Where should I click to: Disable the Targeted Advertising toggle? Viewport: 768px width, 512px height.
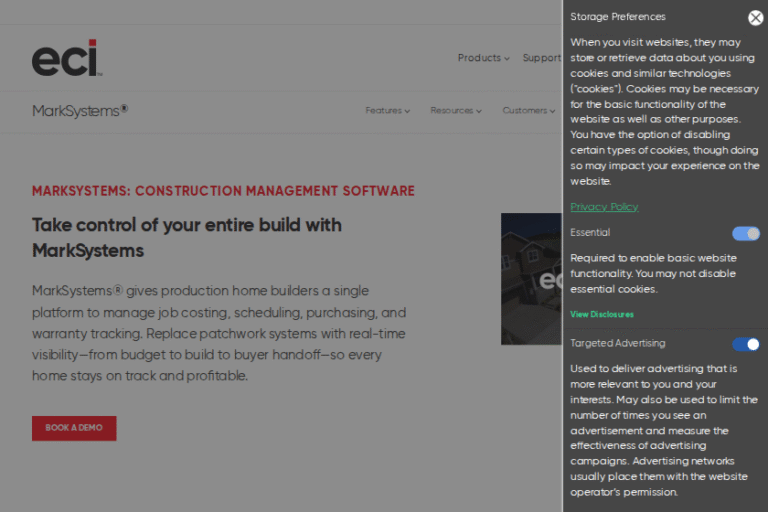pyautogui.click(x=745, y=344)
